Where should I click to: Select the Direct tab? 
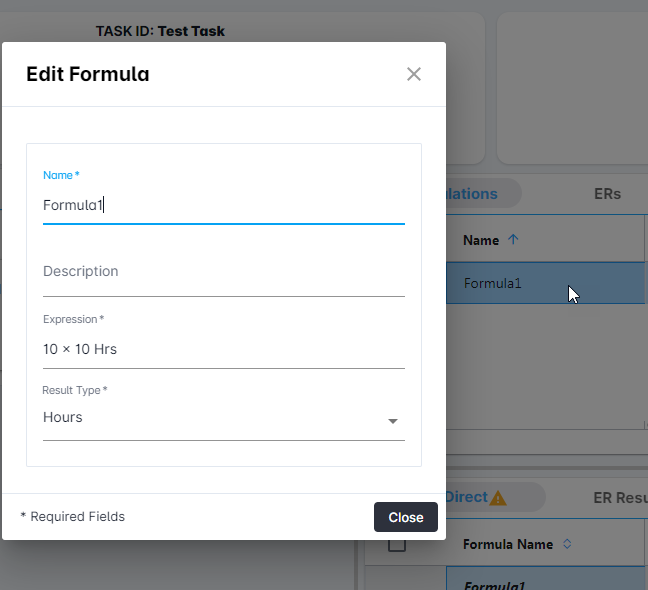click(x=467, y=497)
